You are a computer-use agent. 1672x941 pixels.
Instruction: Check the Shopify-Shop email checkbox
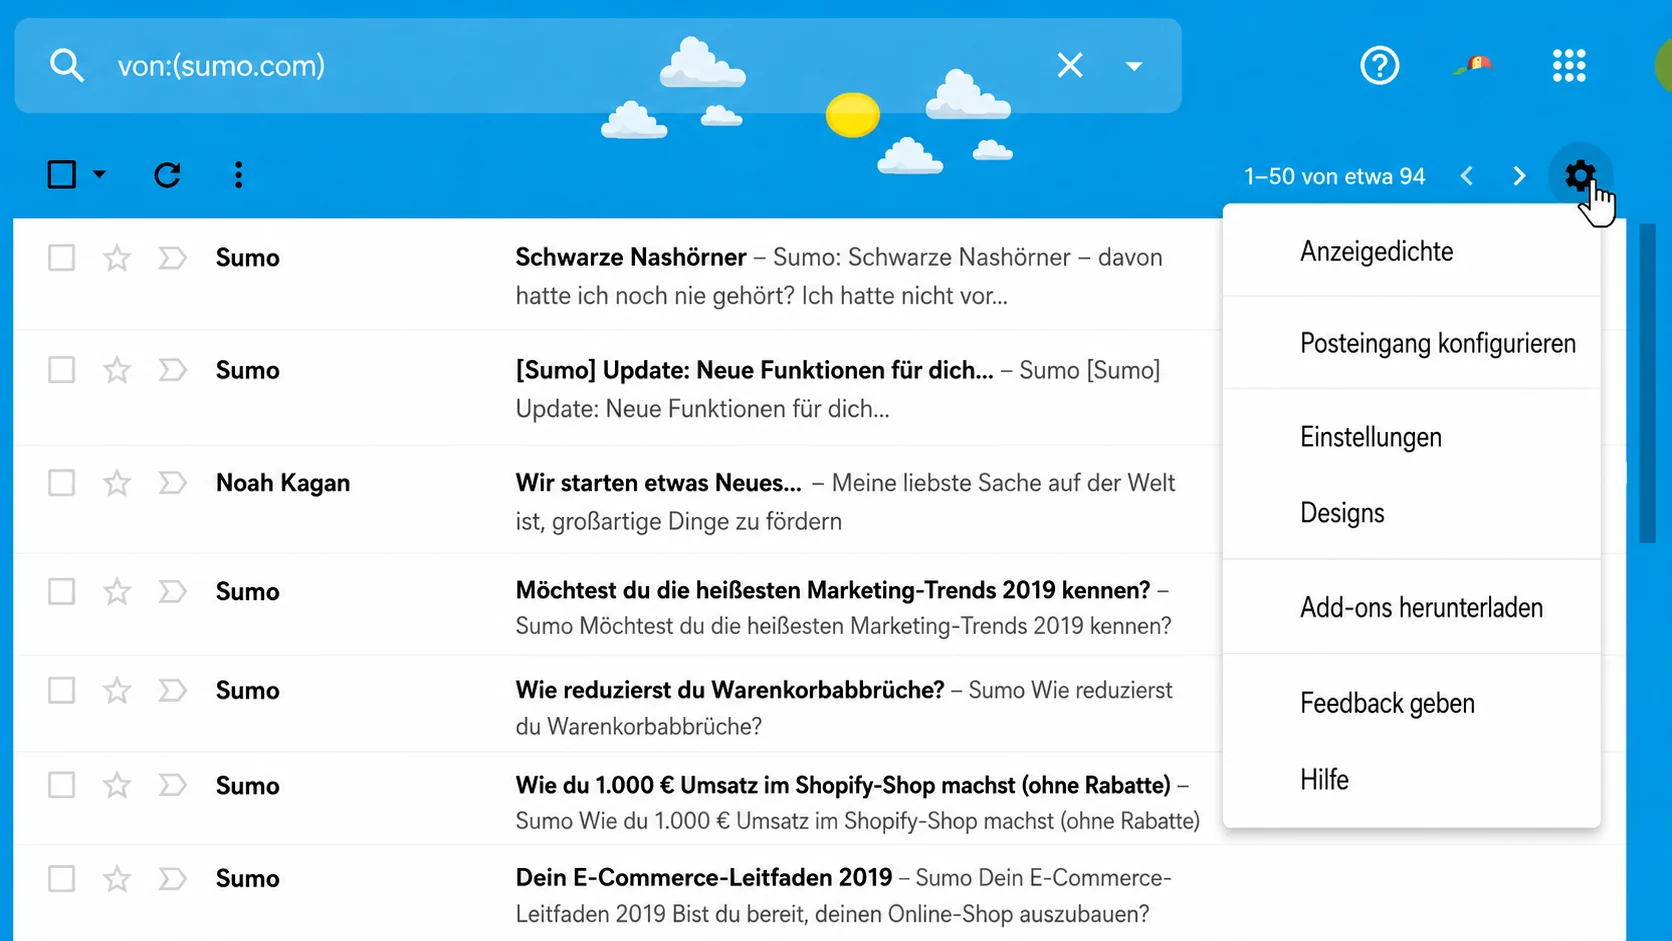coord(62,785)
